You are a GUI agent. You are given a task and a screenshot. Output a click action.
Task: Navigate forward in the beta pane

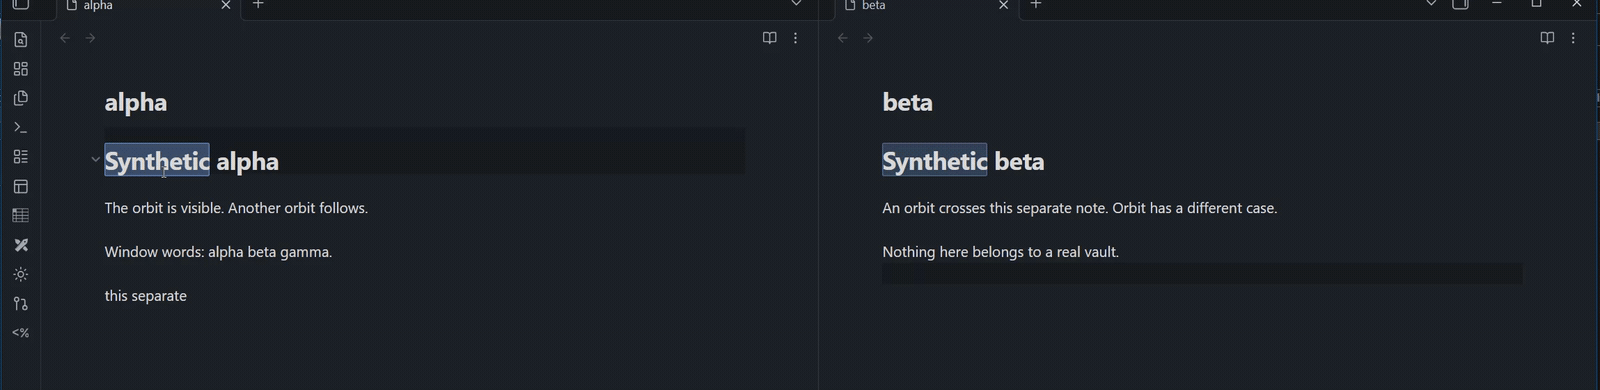click(x=868, y=38)
